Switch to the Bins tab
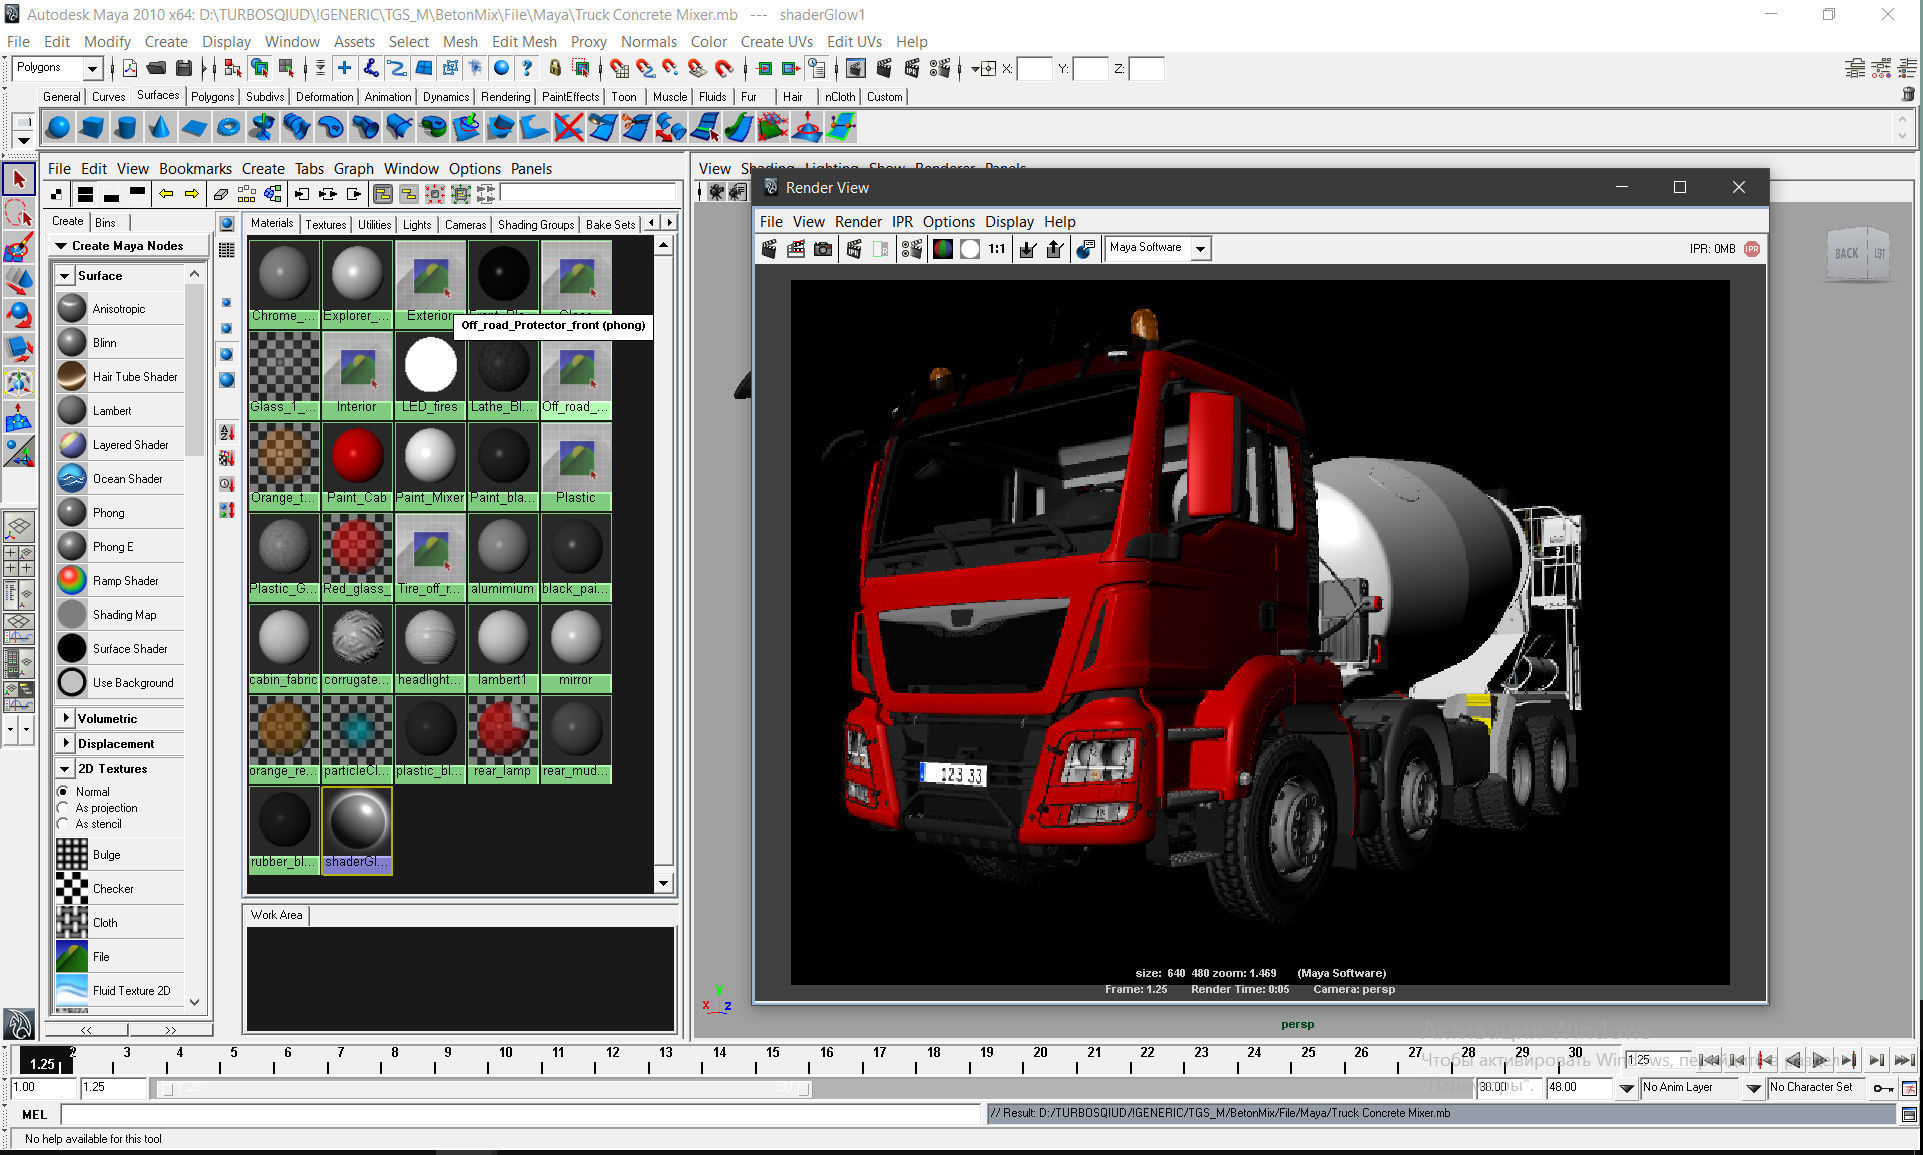The image size is (1923, 1155). pos(105,222)
